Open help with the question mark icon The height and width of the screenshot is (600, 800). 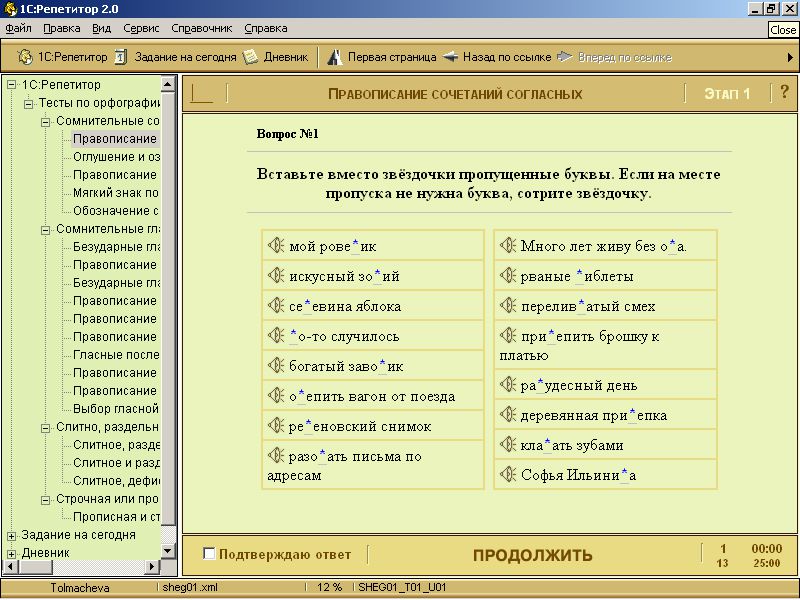pos(784,93)
